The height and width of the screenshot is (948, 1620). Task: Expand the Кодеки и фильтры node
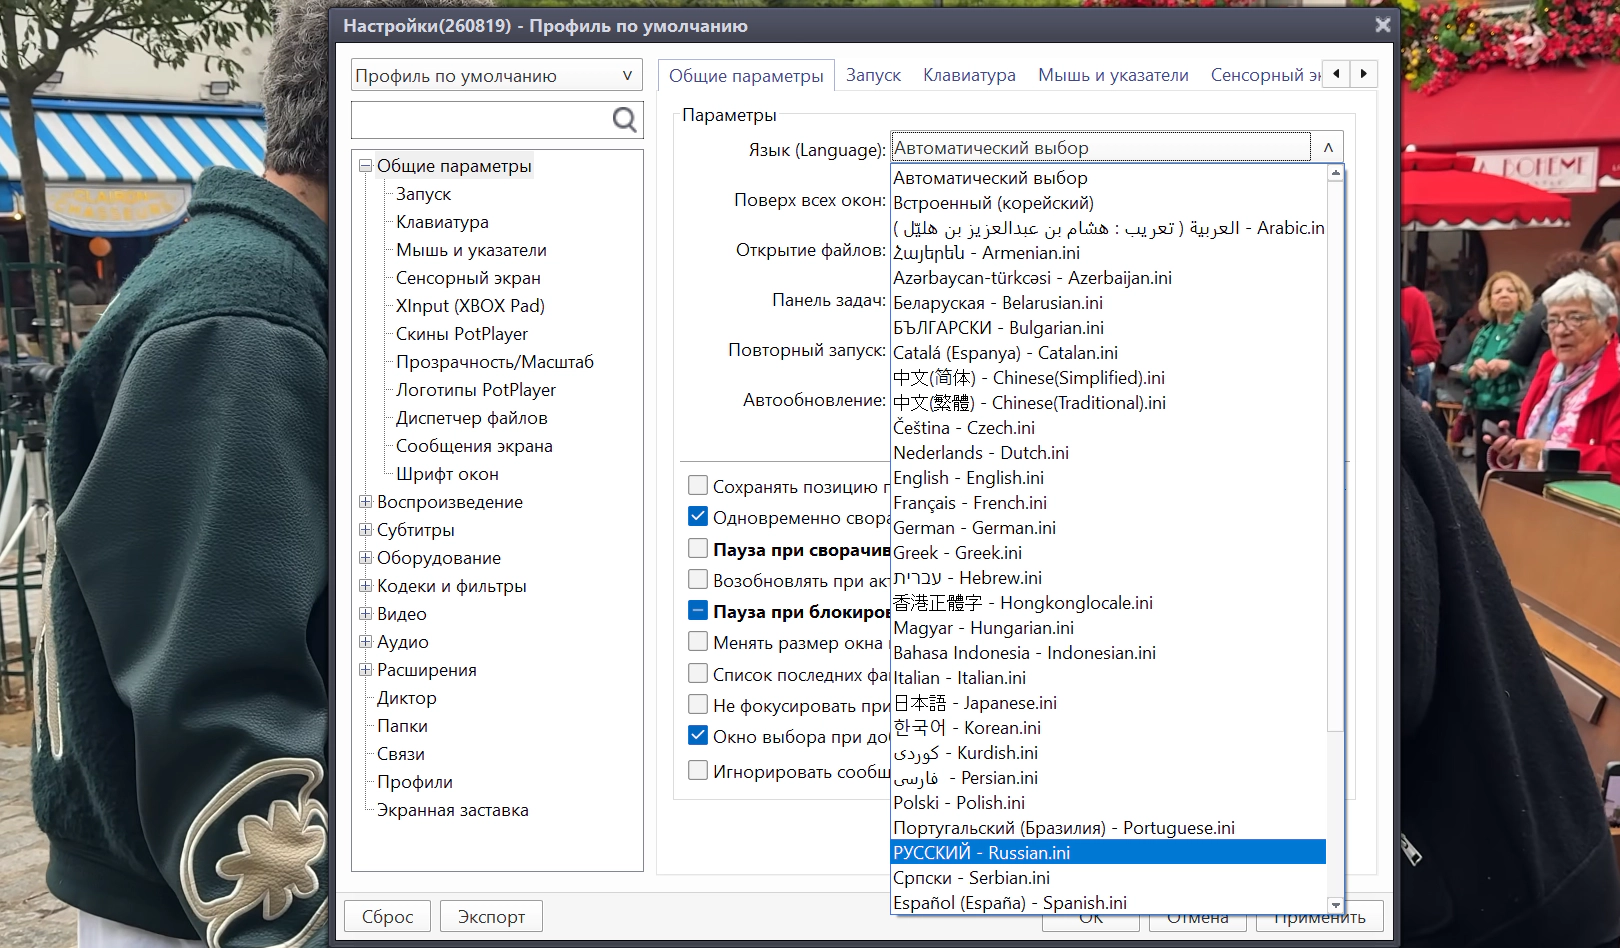click(366, 586)
